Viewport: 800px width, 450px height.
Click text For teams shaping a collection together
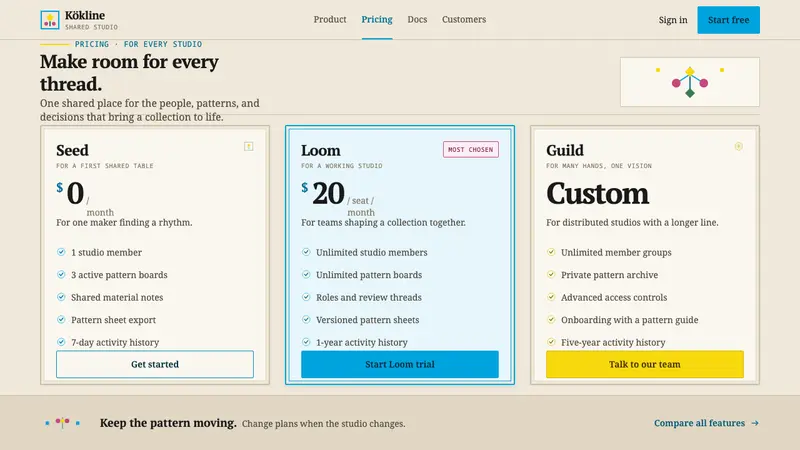(x=383, y=222)
